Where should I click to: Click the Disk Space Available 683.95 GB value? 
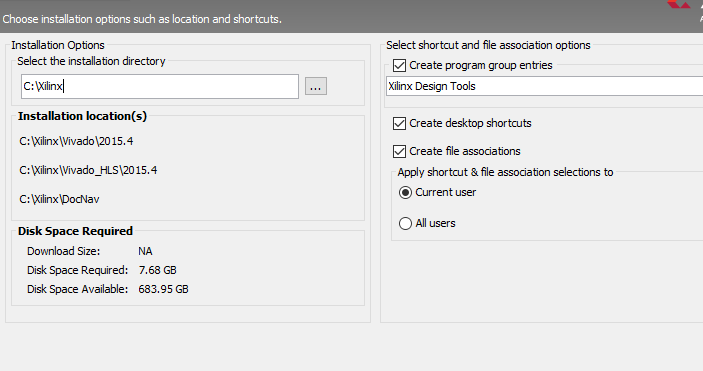pos(163,289)
